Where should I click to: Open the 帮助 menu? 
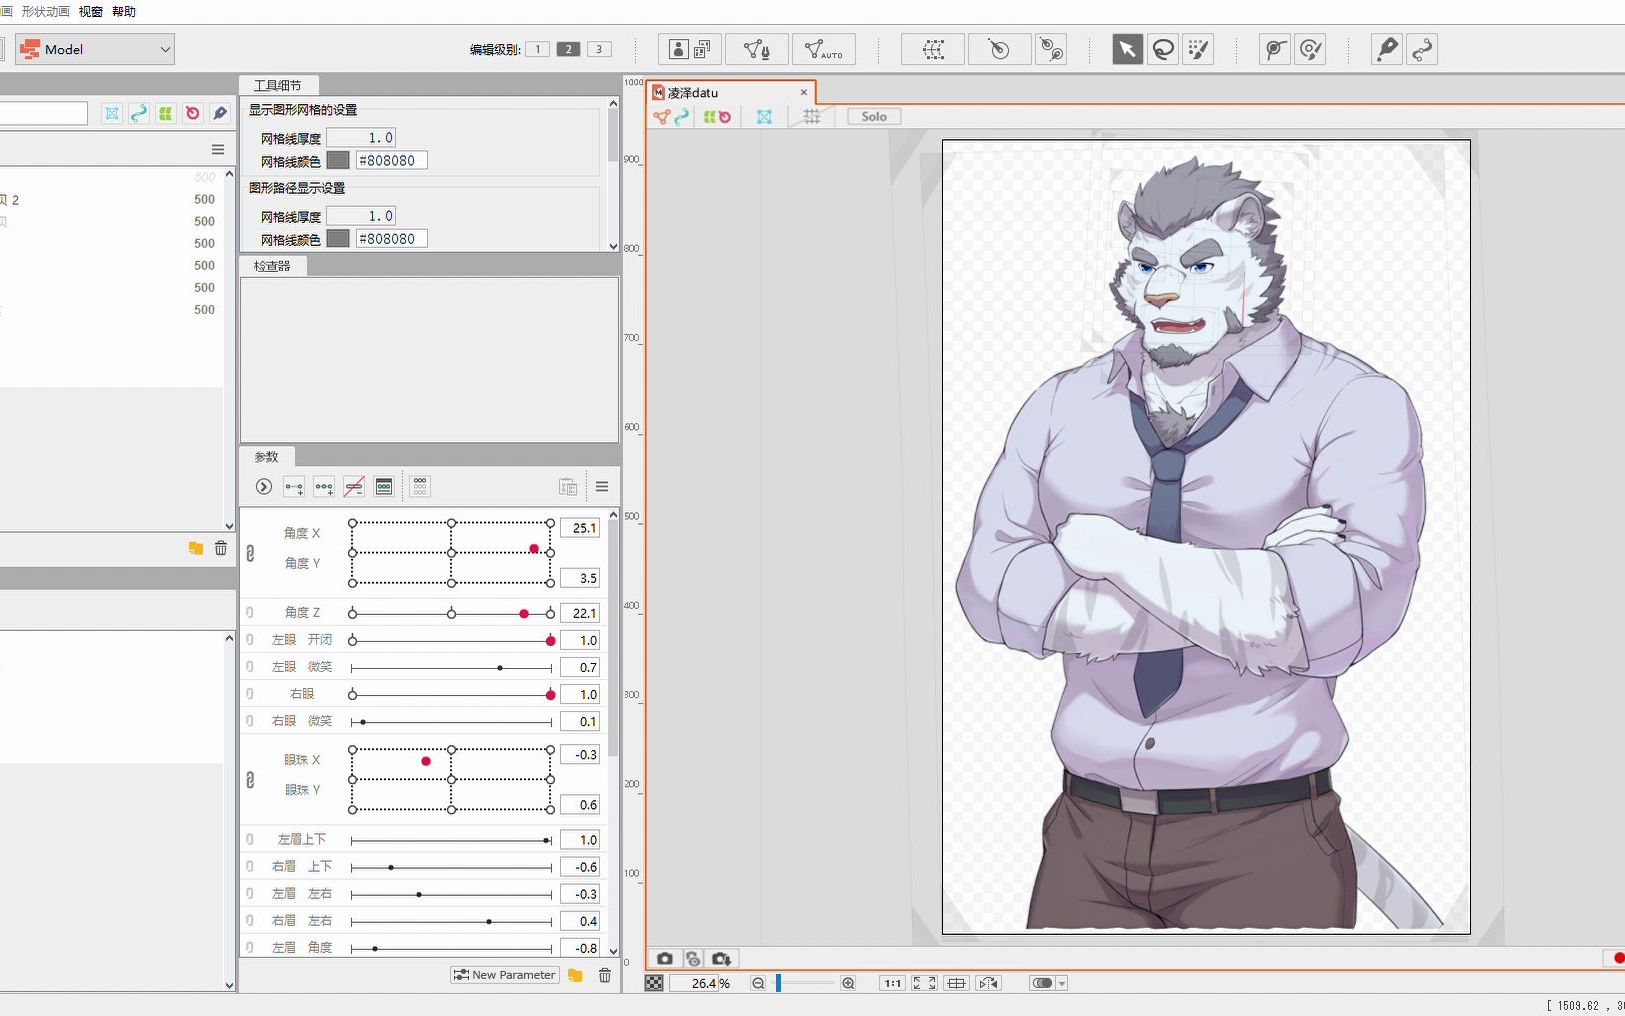tap(124, 12)
